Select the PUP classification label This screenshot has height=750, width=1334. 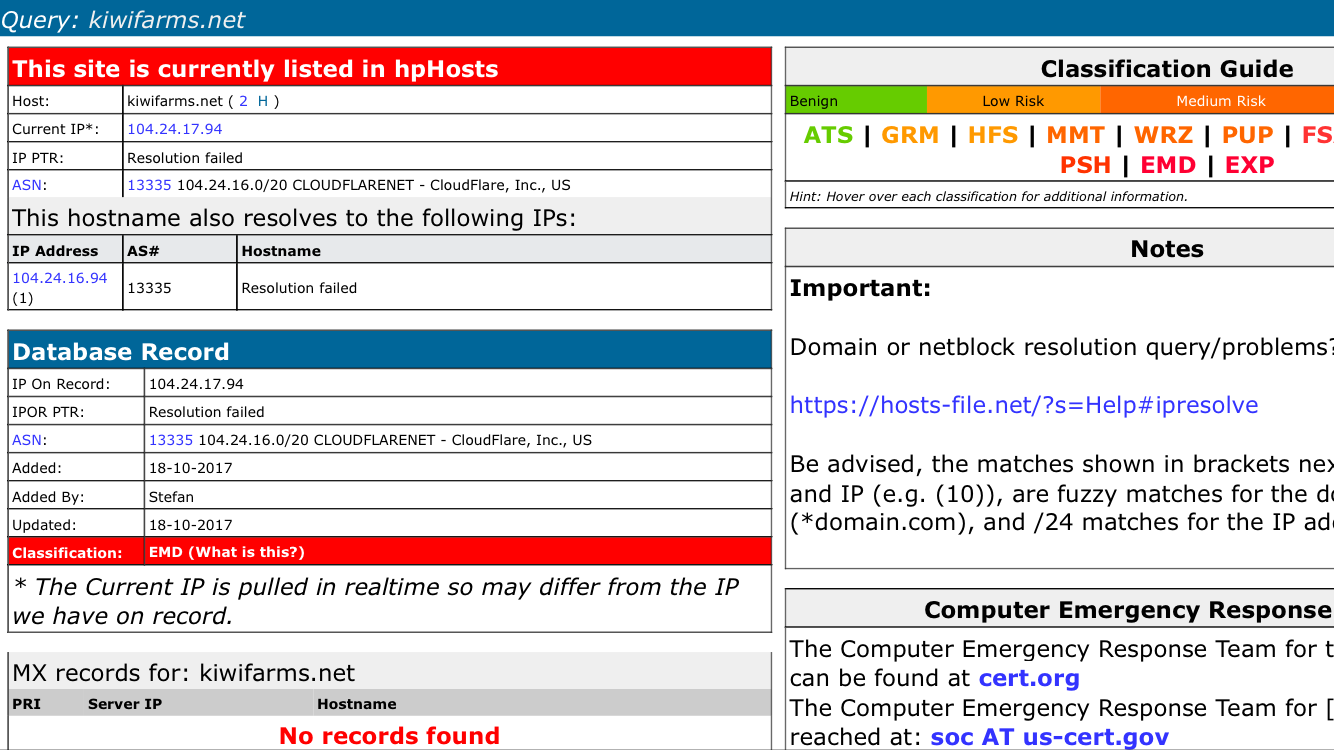point(1248,135)
